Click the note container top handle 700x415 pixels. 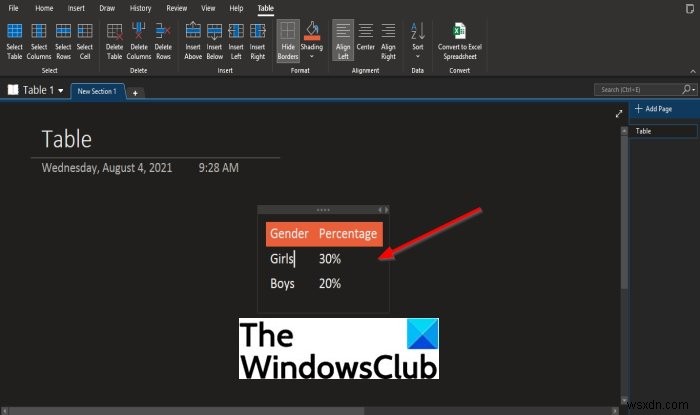click(323, 210)
